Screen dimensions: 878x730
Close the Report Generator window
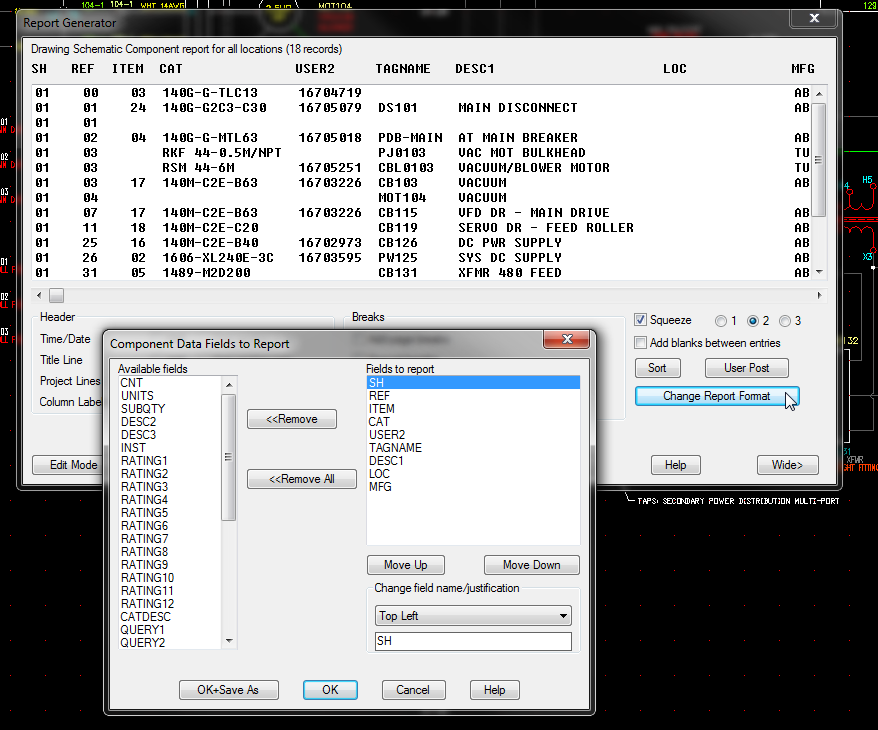812,20
